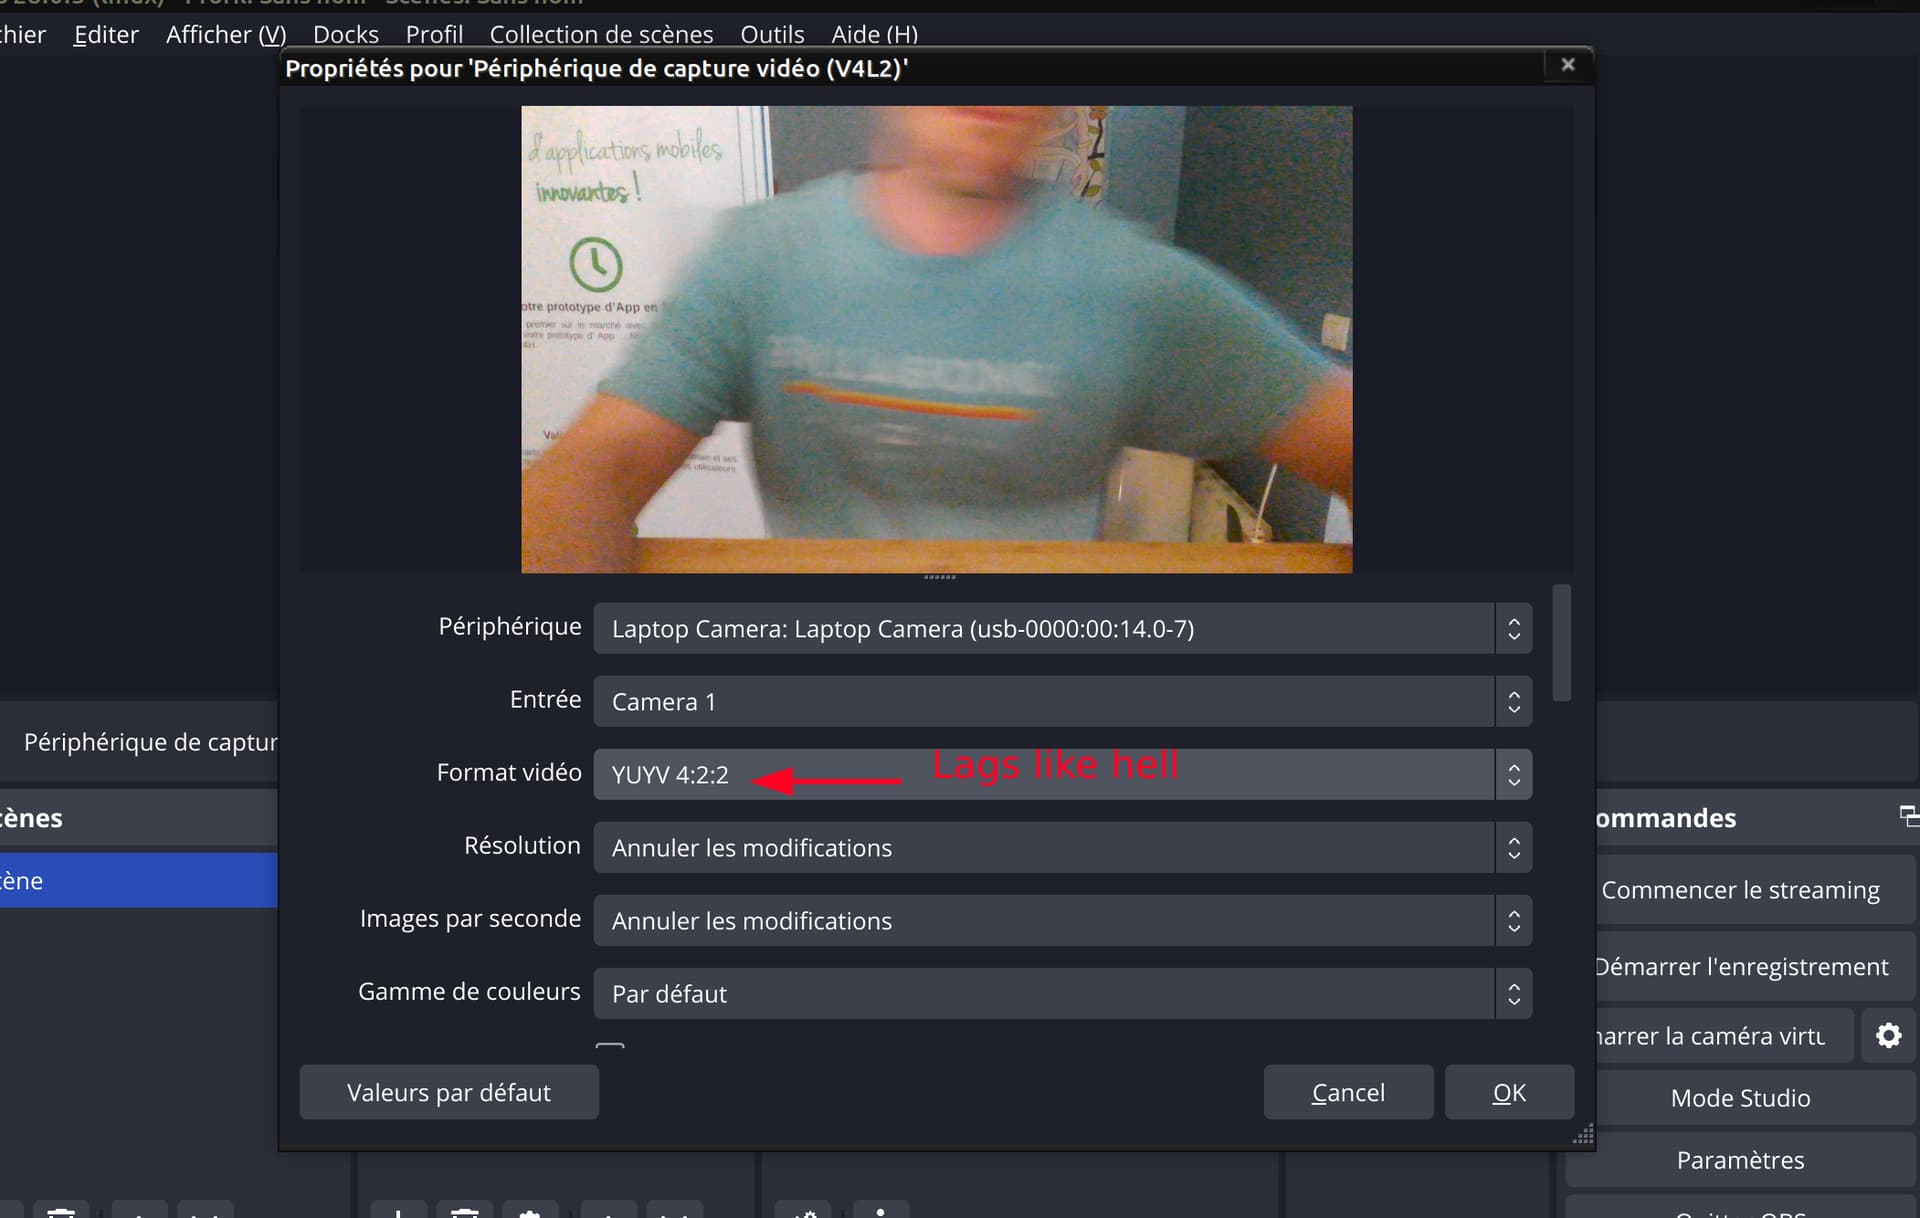Image resolution: width=1920 pixels, height=1218 pixels.
Task: Toggle the partially visible checkbox below Gamme de couleurs
Action: pyautogui.click(x=610, y=1046)
